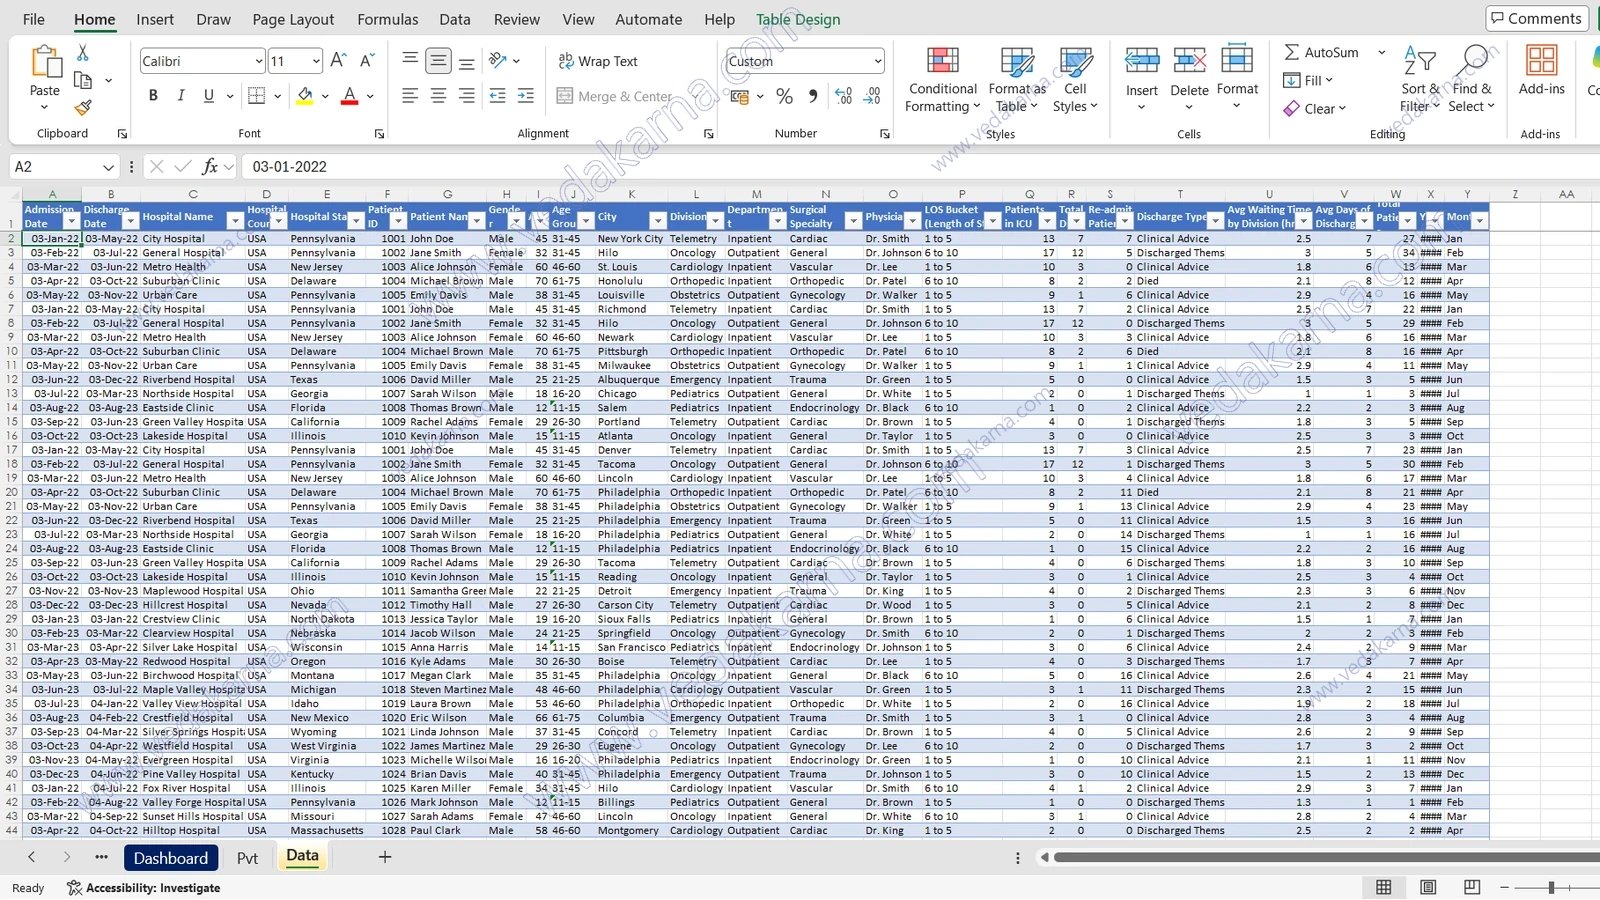Toggle Underline formatting
This screenshot has height=900, width=1600.
click(209, 96)
